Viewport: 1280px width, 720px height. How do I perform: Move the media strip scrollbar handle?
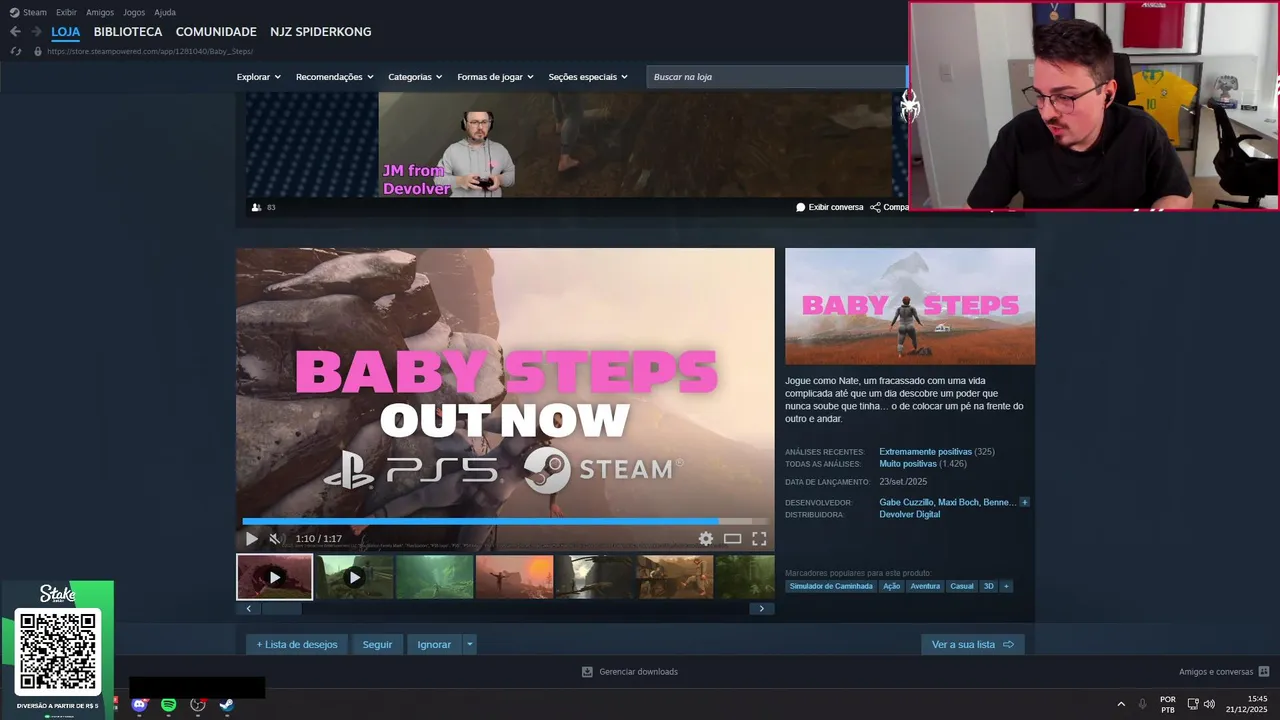click(x=281, y=608)
